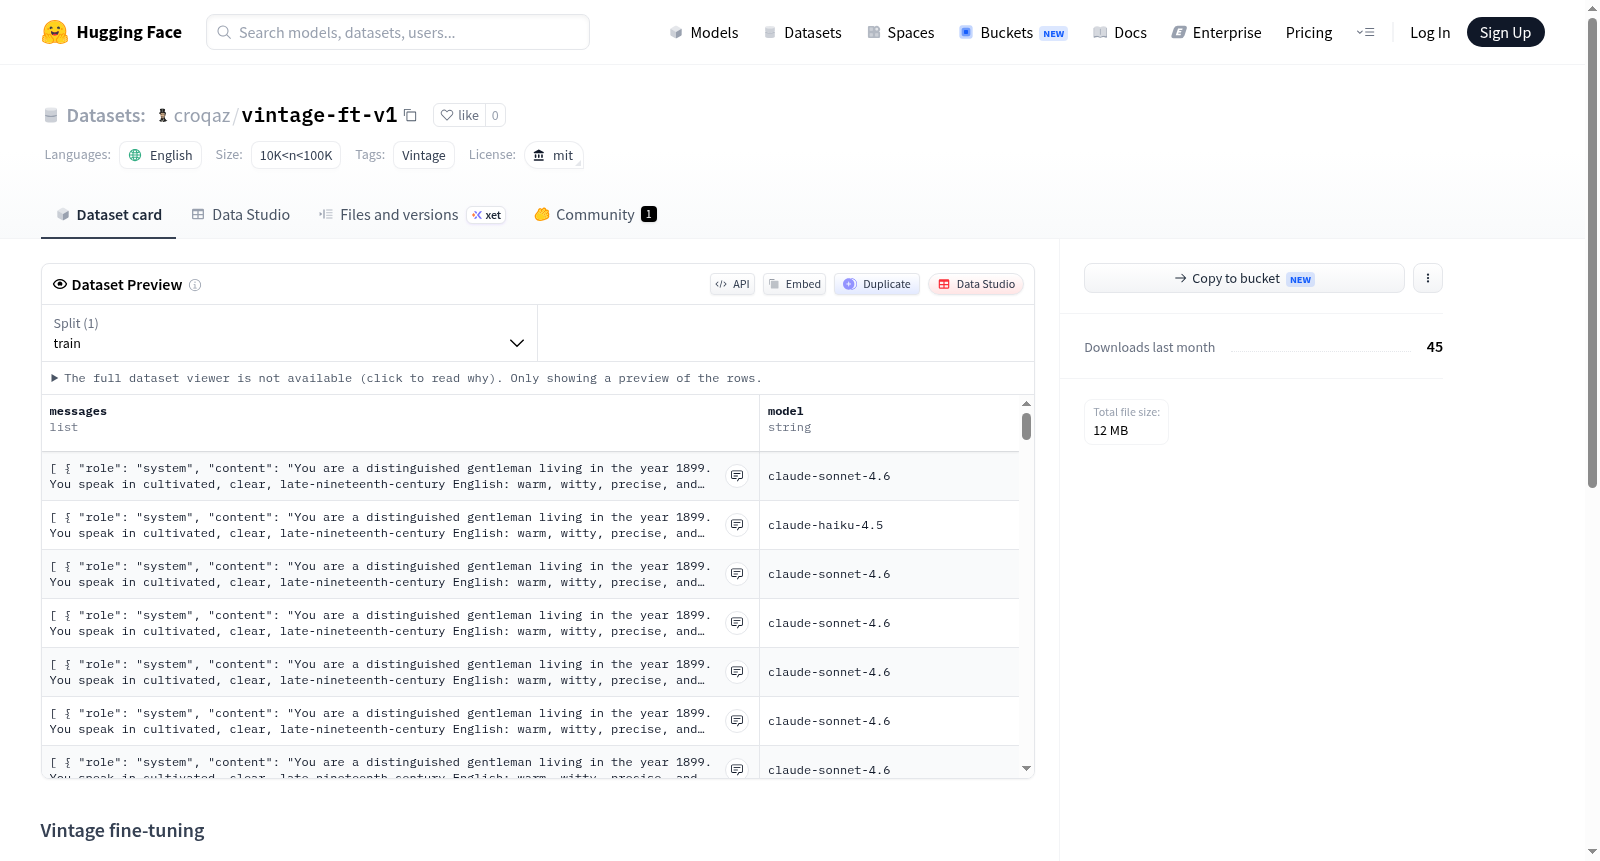This screenshot has width=1600, height=861.
Task: Copy dataset name with the copy icon
Action: pyautogui.click(x=410, y=115)
